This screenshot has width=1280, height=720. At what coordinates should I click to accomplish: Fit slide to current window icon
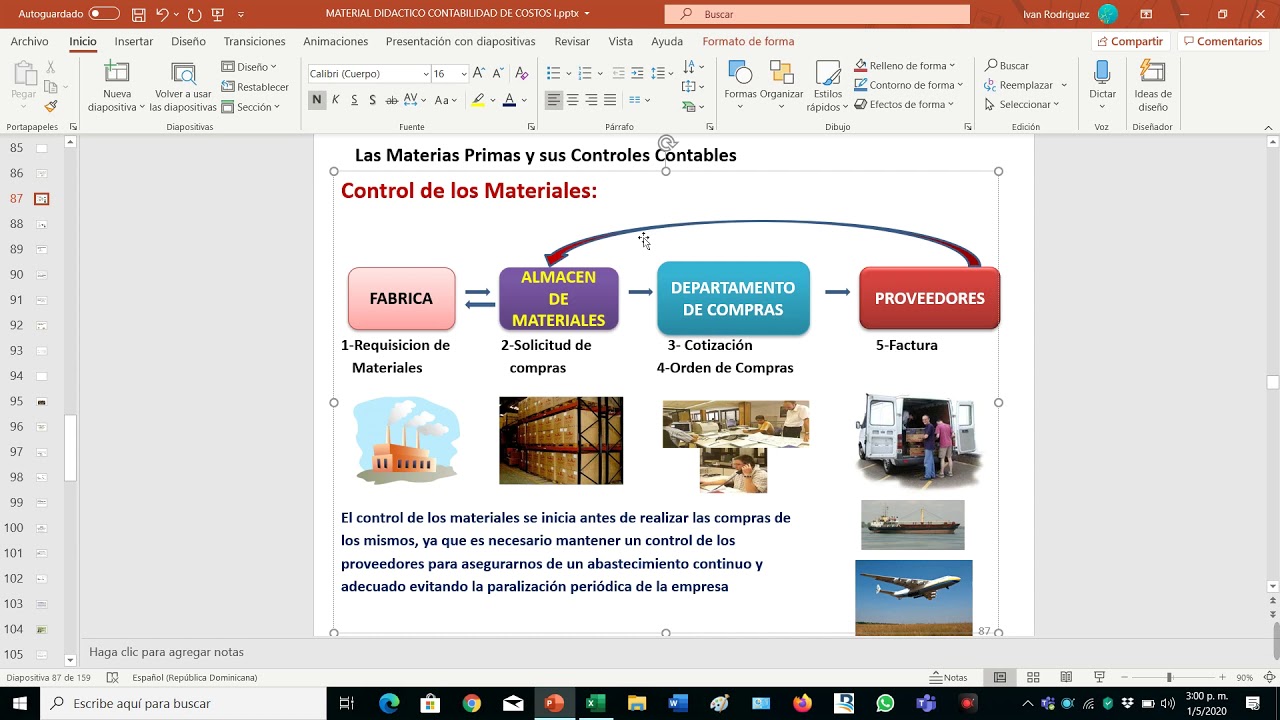click(1270, 677)
